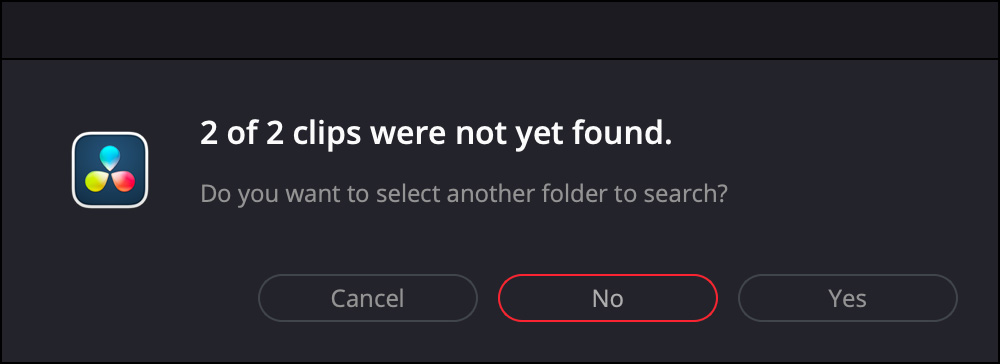1000x364 pixels.
Task: Click the DaVinci Resolve app icon
Action: [x=110, y=170]
